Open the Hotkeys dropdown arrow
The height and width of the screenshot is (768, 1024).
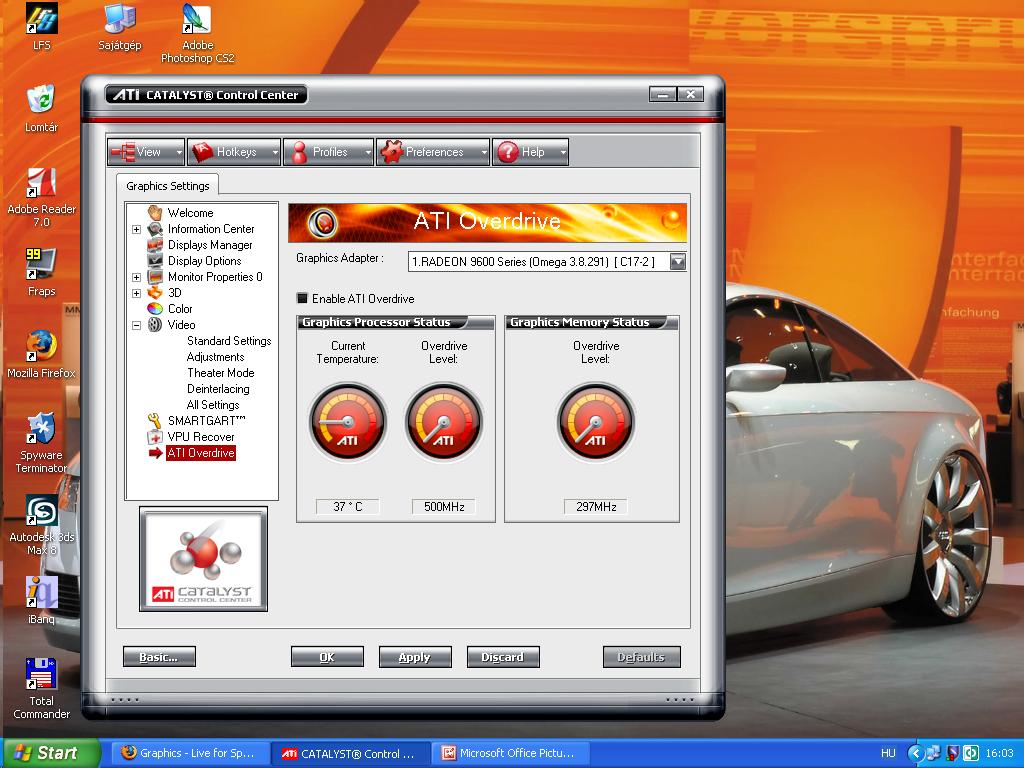pos(275,152)
